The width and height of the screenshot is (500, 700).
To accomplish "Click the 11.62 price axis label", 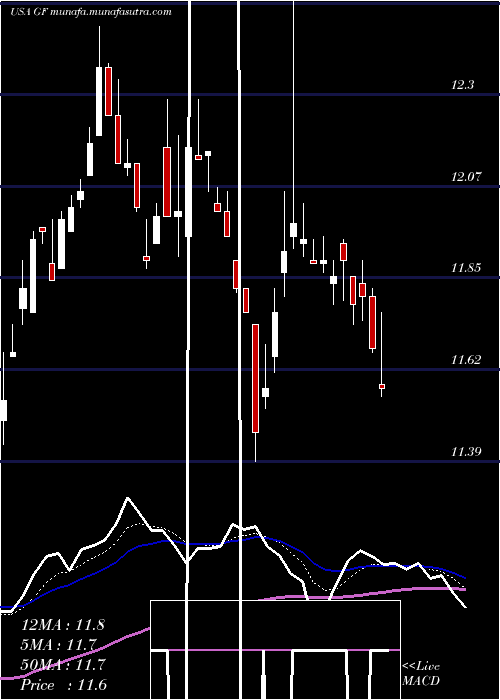I will 467,360.
